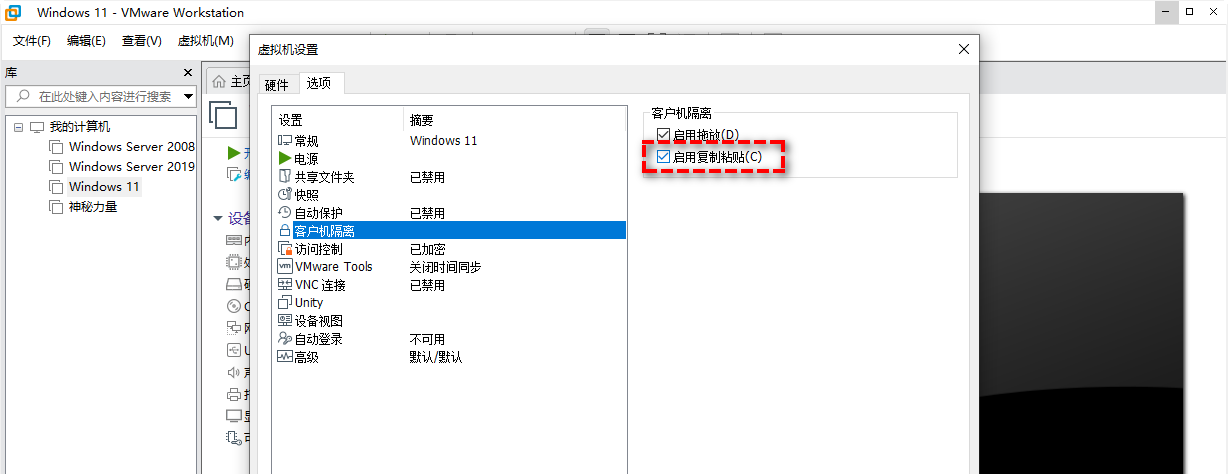Click the processor device icon in main window

235,263
